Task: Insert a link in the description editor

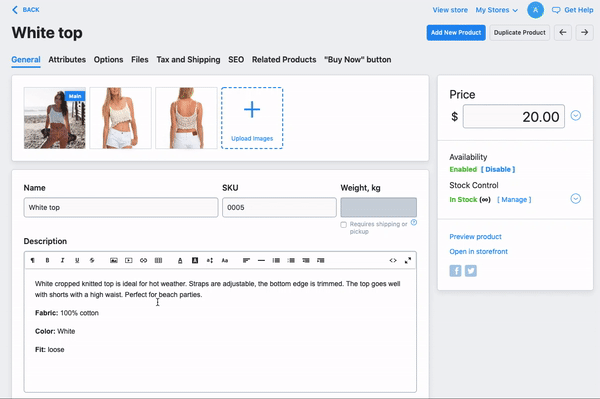Action: click(143, 261)
